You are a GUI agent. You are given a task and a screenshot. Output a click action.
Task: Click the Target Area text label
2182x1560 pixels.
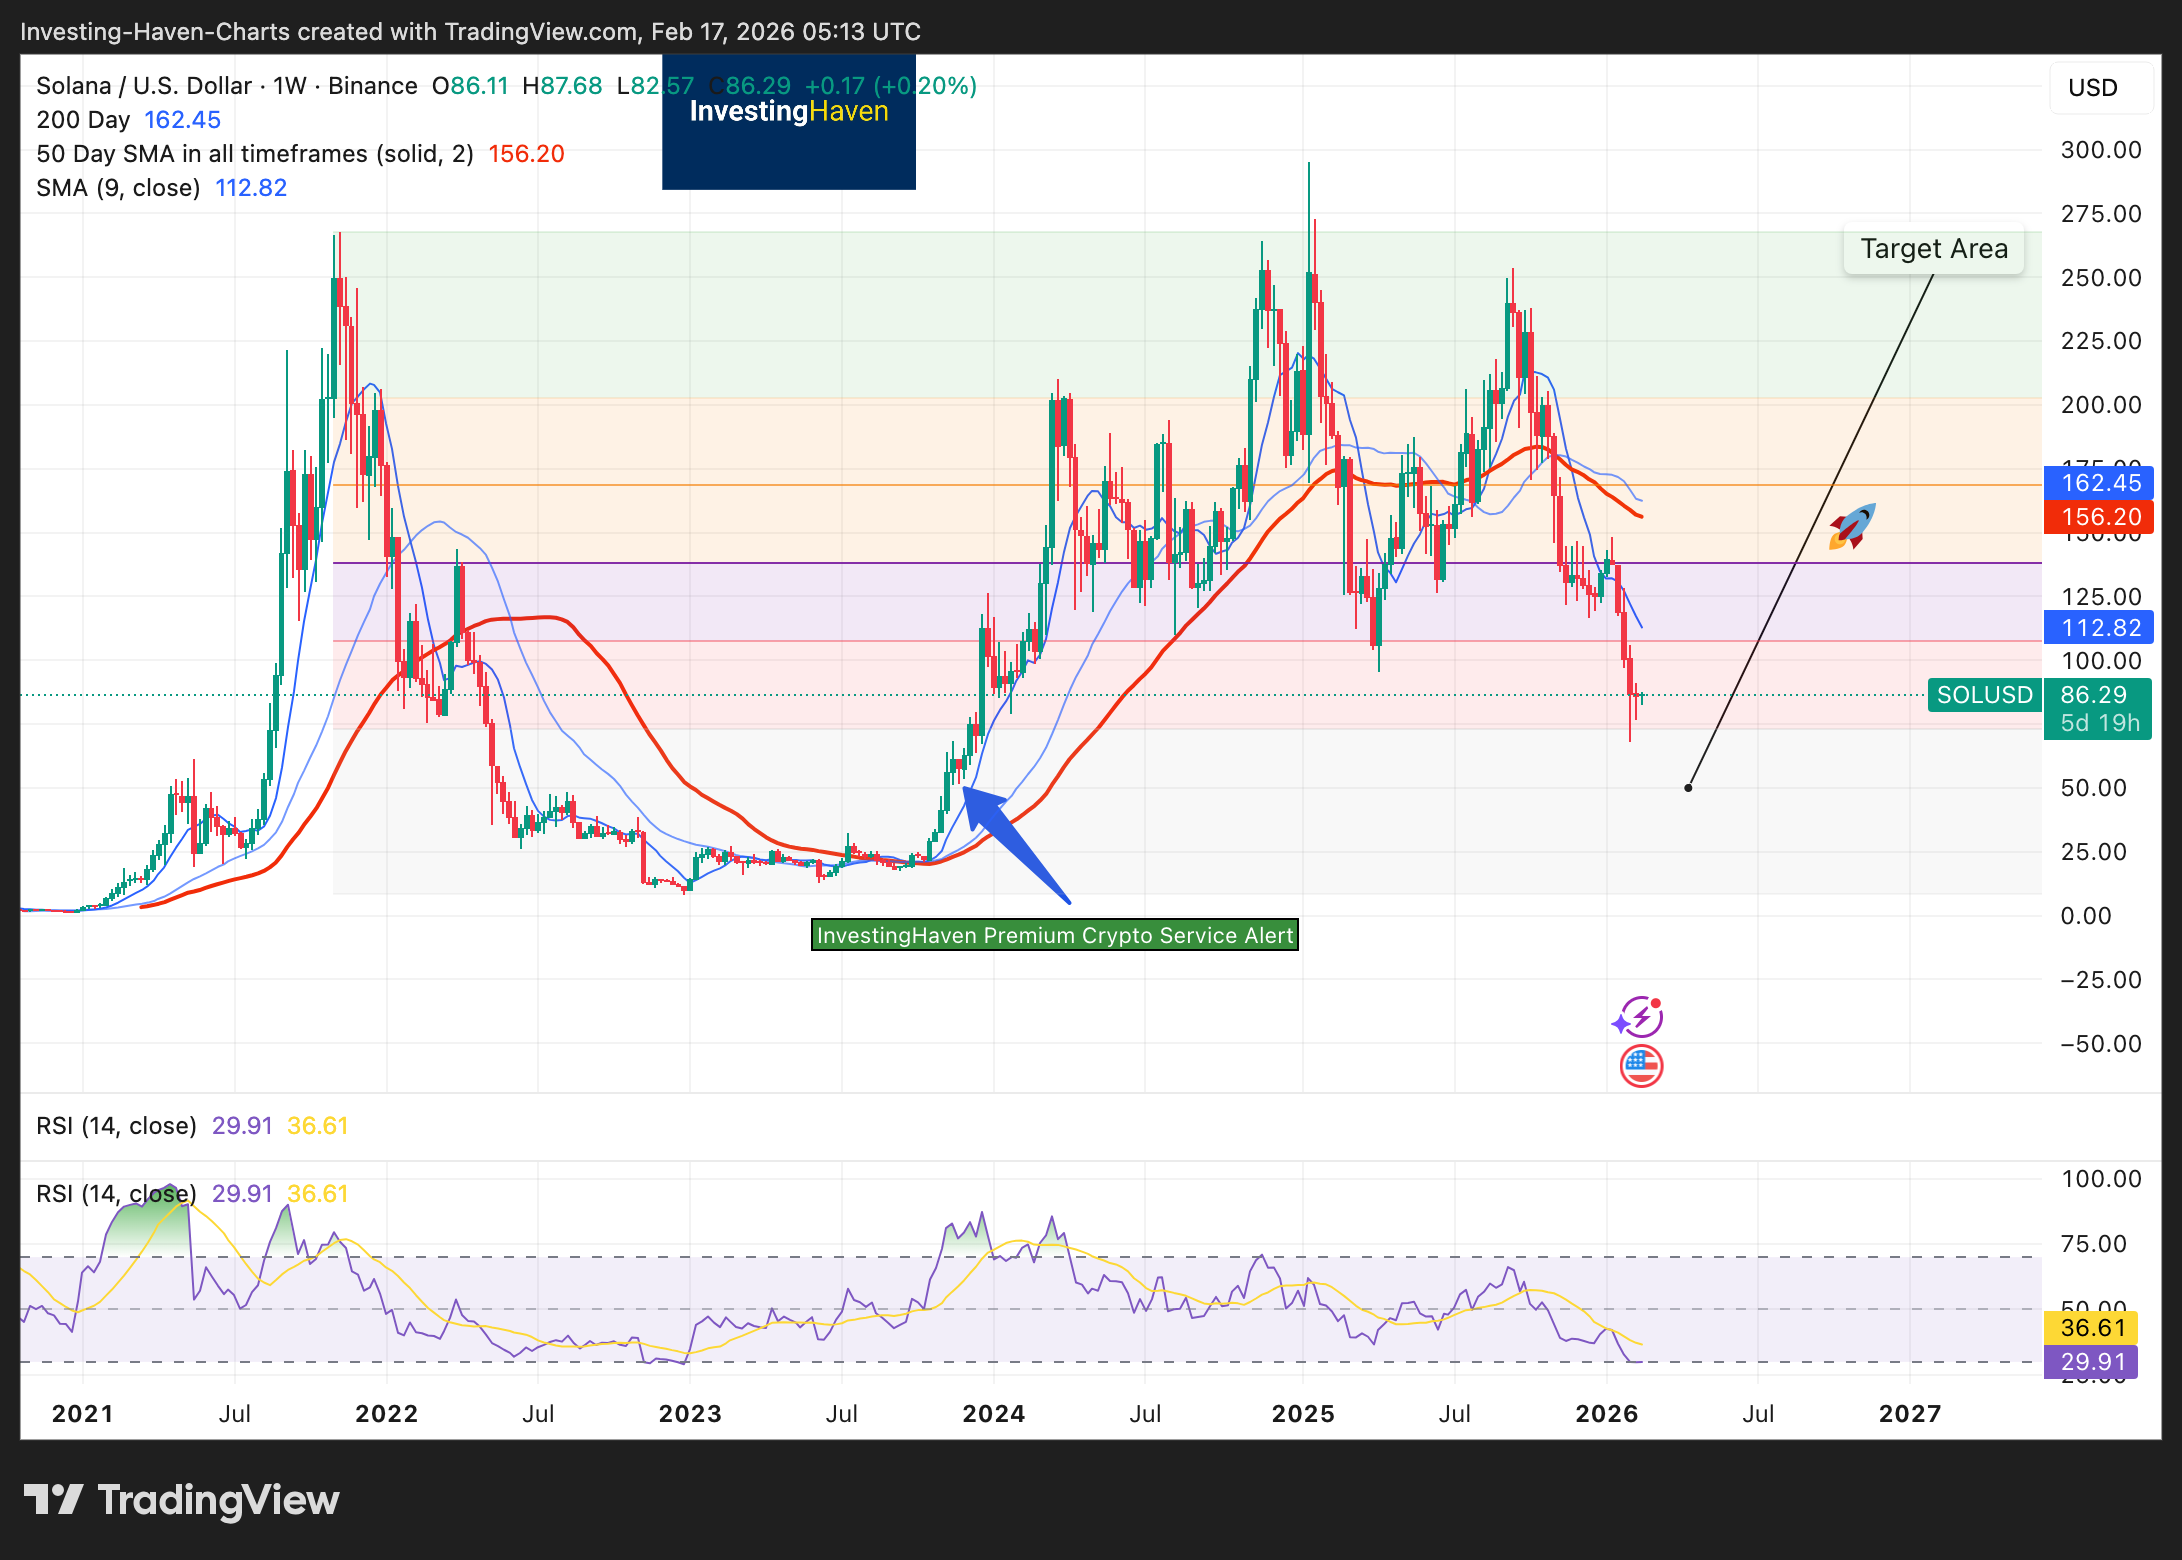click(x=1933, y=249)
